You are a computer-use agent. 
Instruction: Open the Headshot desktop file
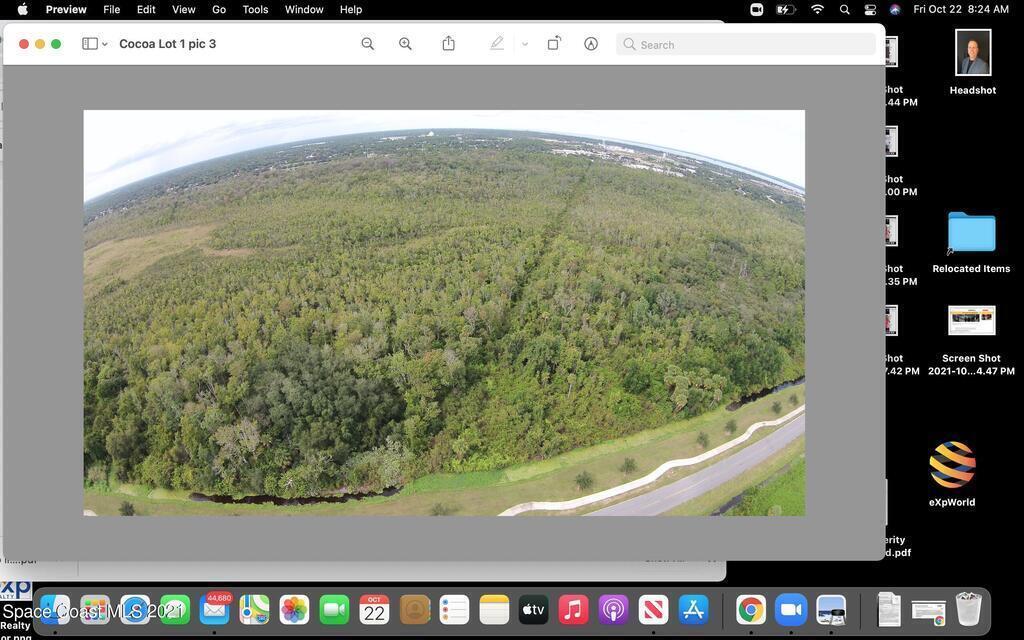(972, 53)
